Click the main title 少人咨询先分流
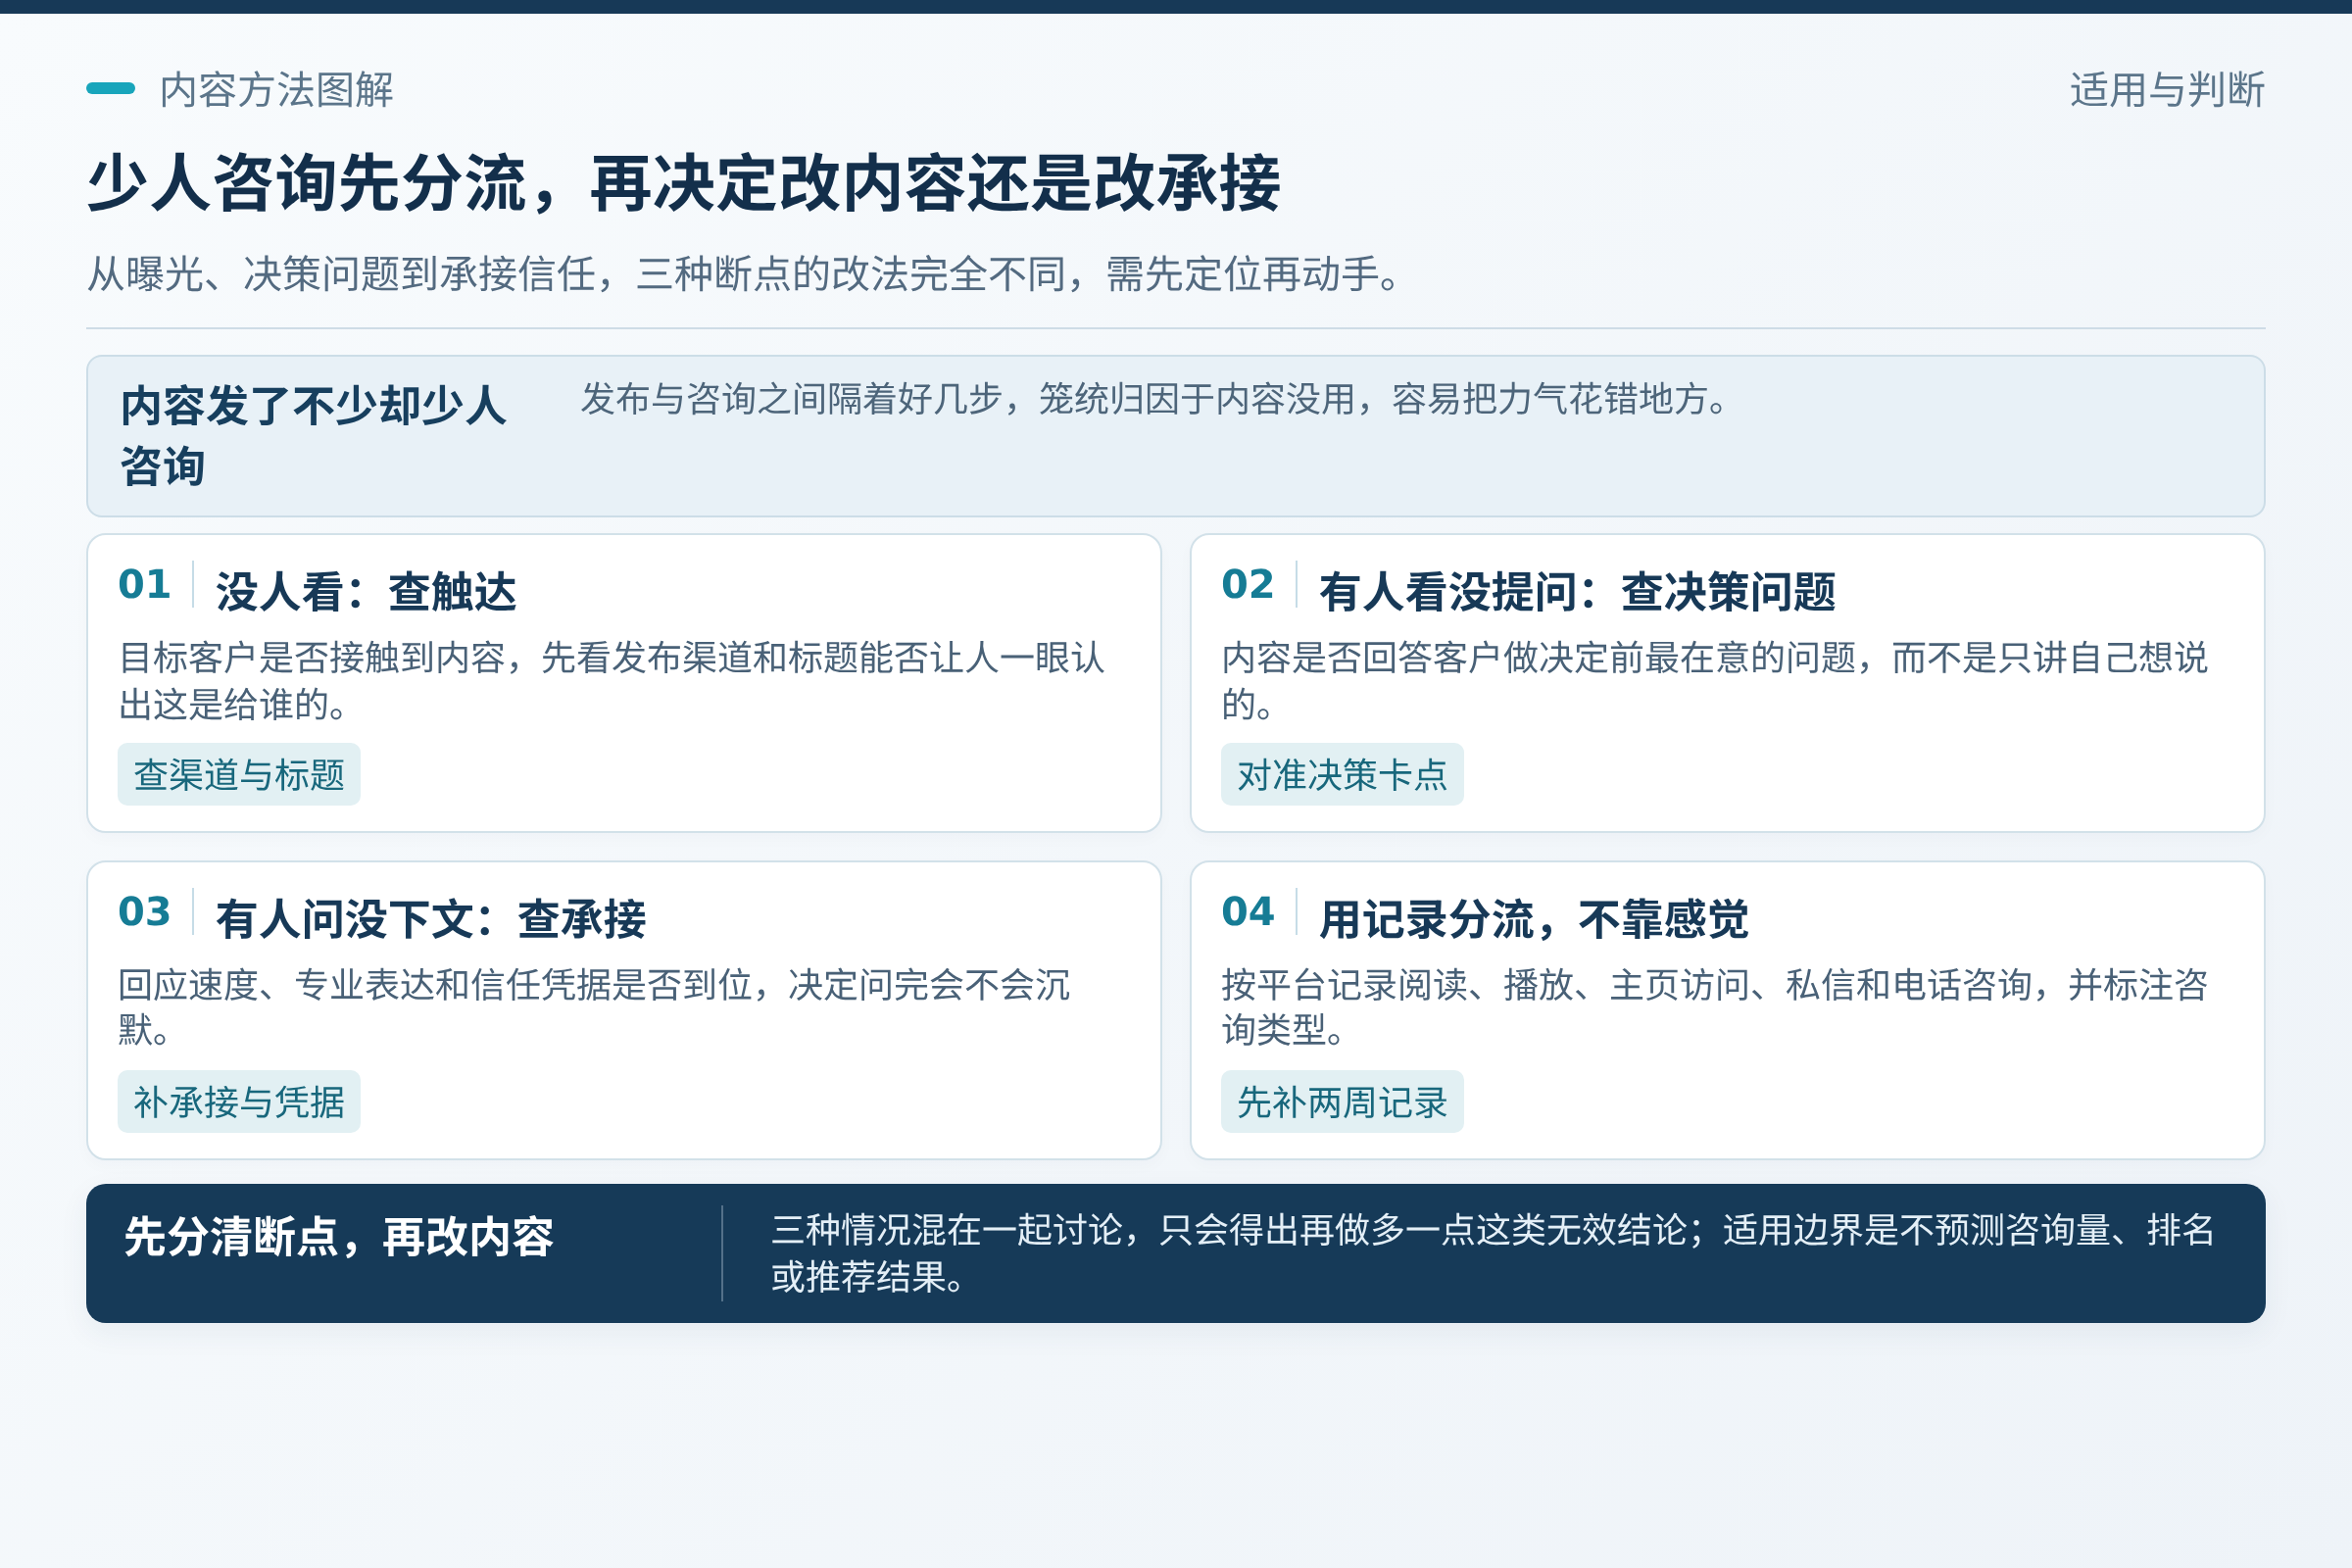 (x=684, y=184)
